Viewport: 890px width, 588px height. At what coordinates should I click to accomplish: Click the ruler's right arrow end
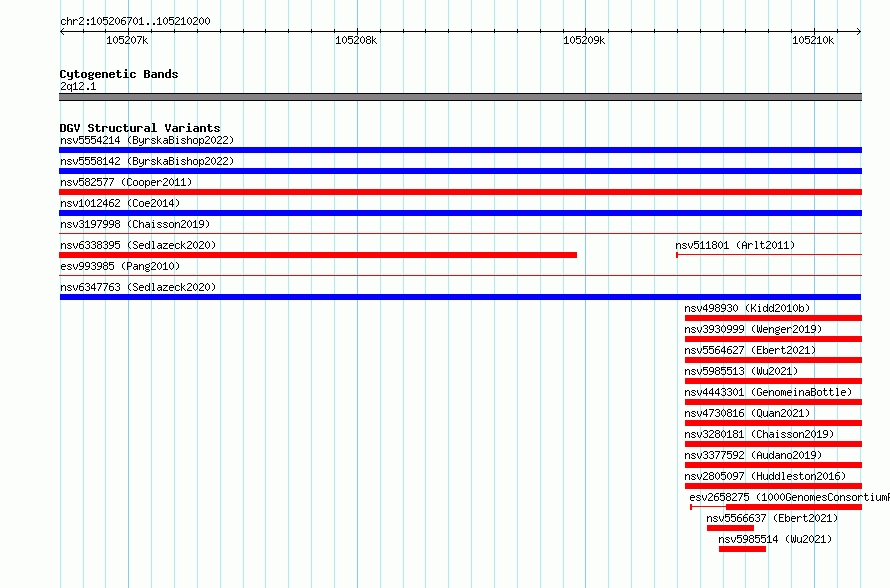(x=859, y=32)
